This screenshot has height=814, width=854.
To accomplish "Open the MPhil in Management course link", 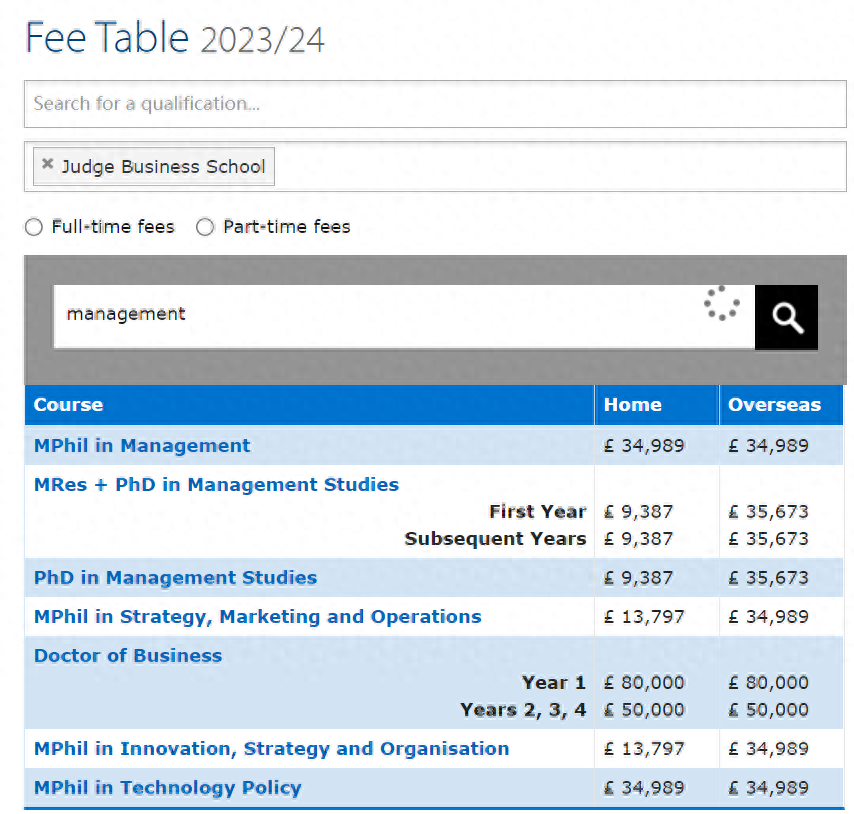I will click(x=142, y=445).
